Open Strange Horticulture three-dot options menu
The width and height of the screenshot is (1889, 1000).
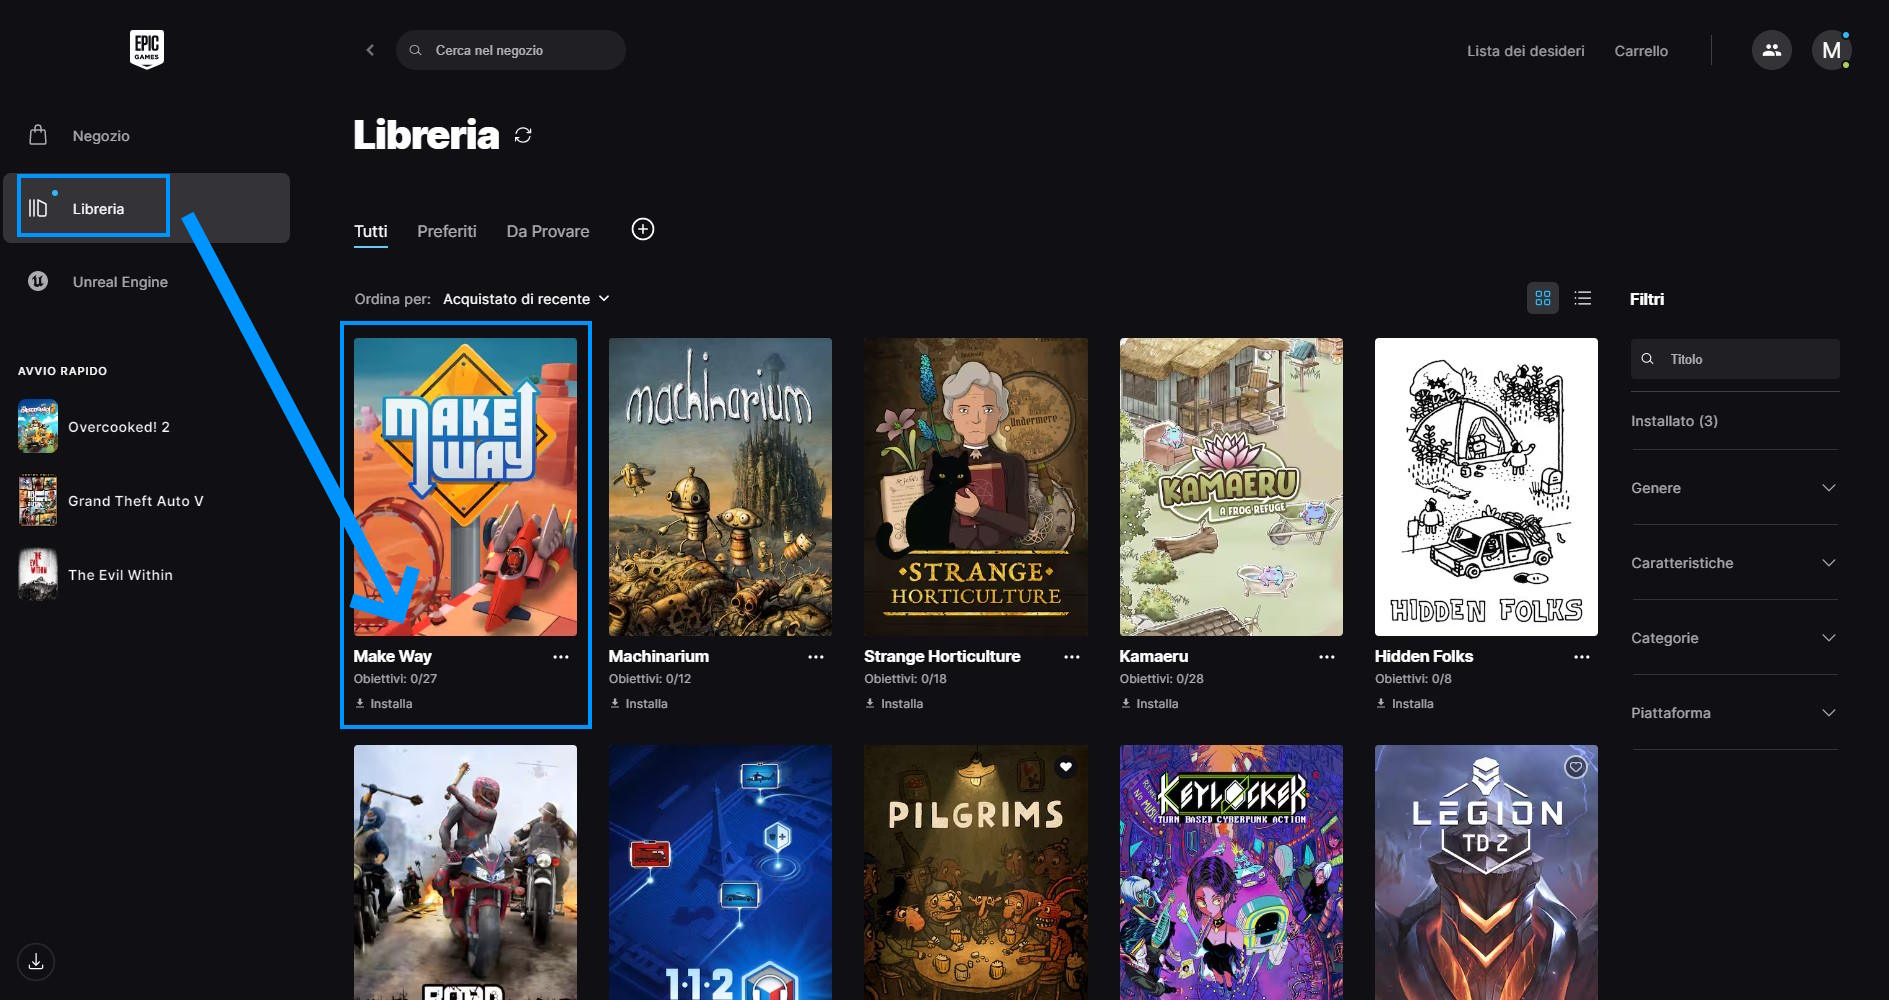pyautogui.click(x=1072, y=657)
